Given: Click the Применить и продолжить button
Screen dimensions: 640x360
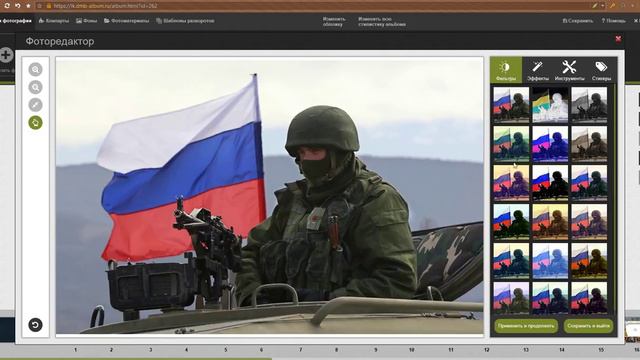Looking at the screenshot, I should click(526, 326).
